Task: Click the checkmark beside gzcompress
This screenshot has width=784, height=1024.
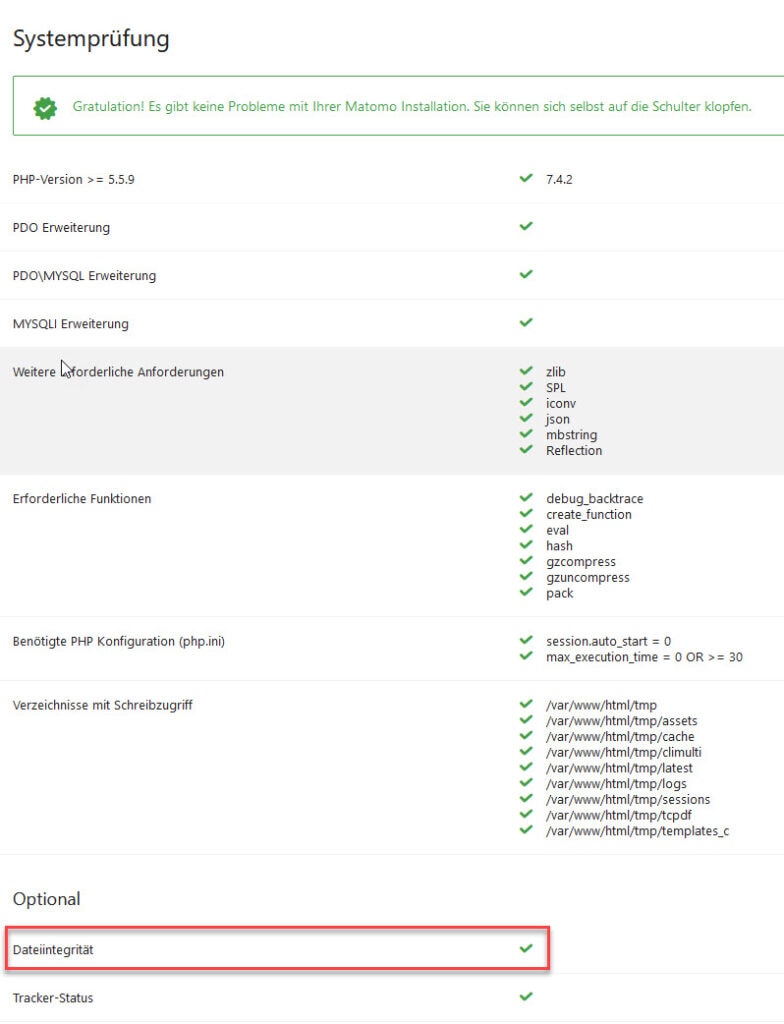Action: 526,560
